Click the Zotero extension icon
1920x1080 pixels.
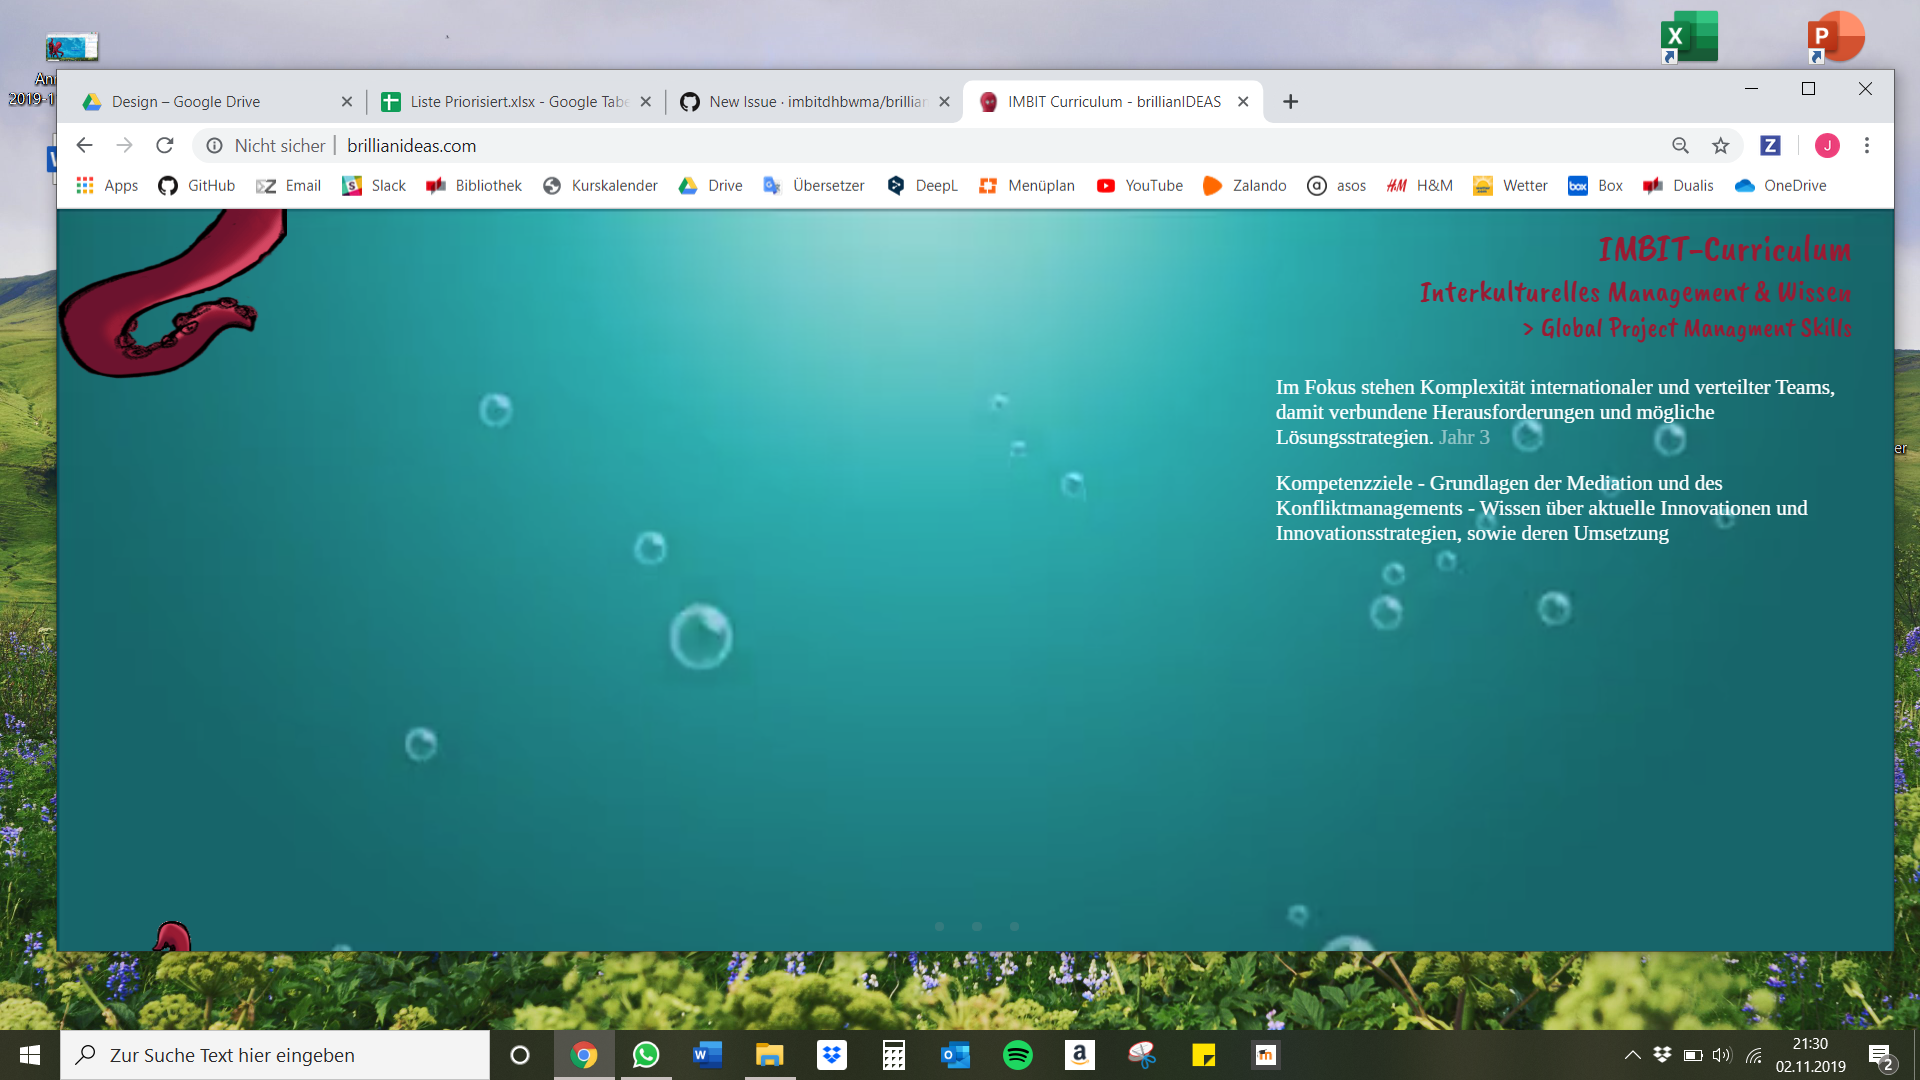pos(1770,145)
